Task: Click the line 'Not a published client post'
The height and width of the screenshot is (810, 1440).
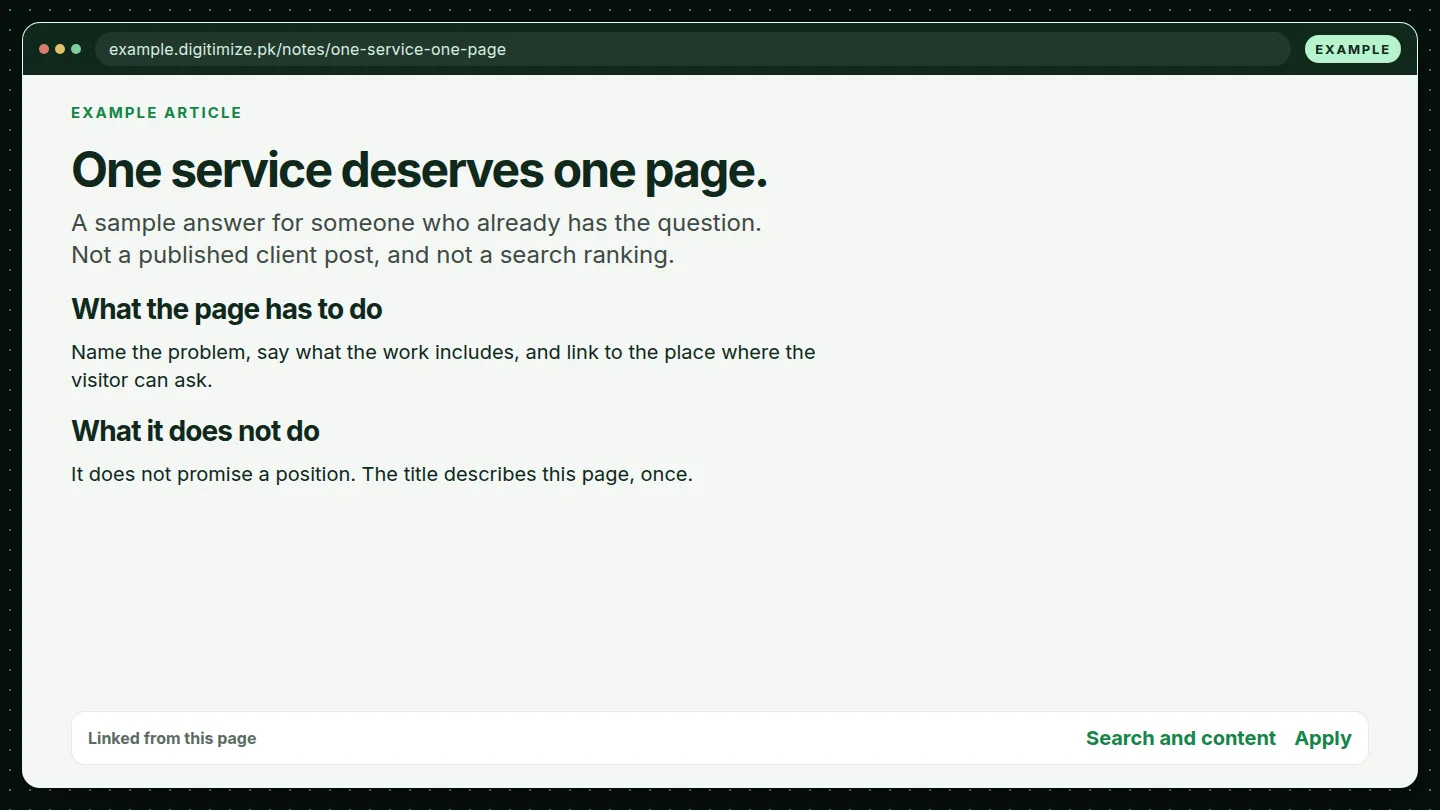Action: click(x=373, y=255)
